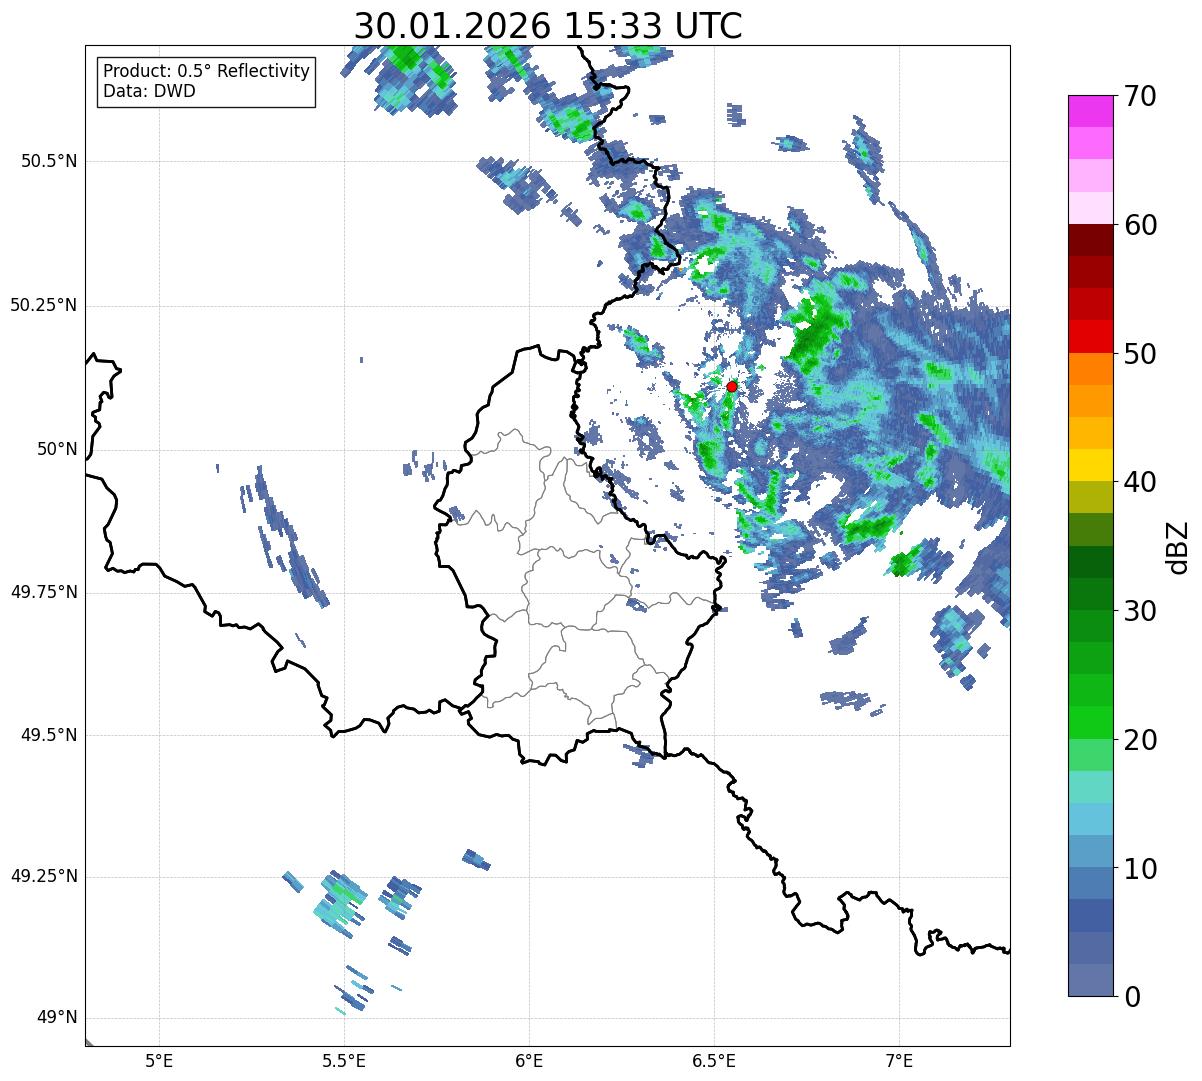Select the "Product: 0.5° Reflectivity" label
This screenshot has height=1081, width=1202.
click(x=206, y=72)
